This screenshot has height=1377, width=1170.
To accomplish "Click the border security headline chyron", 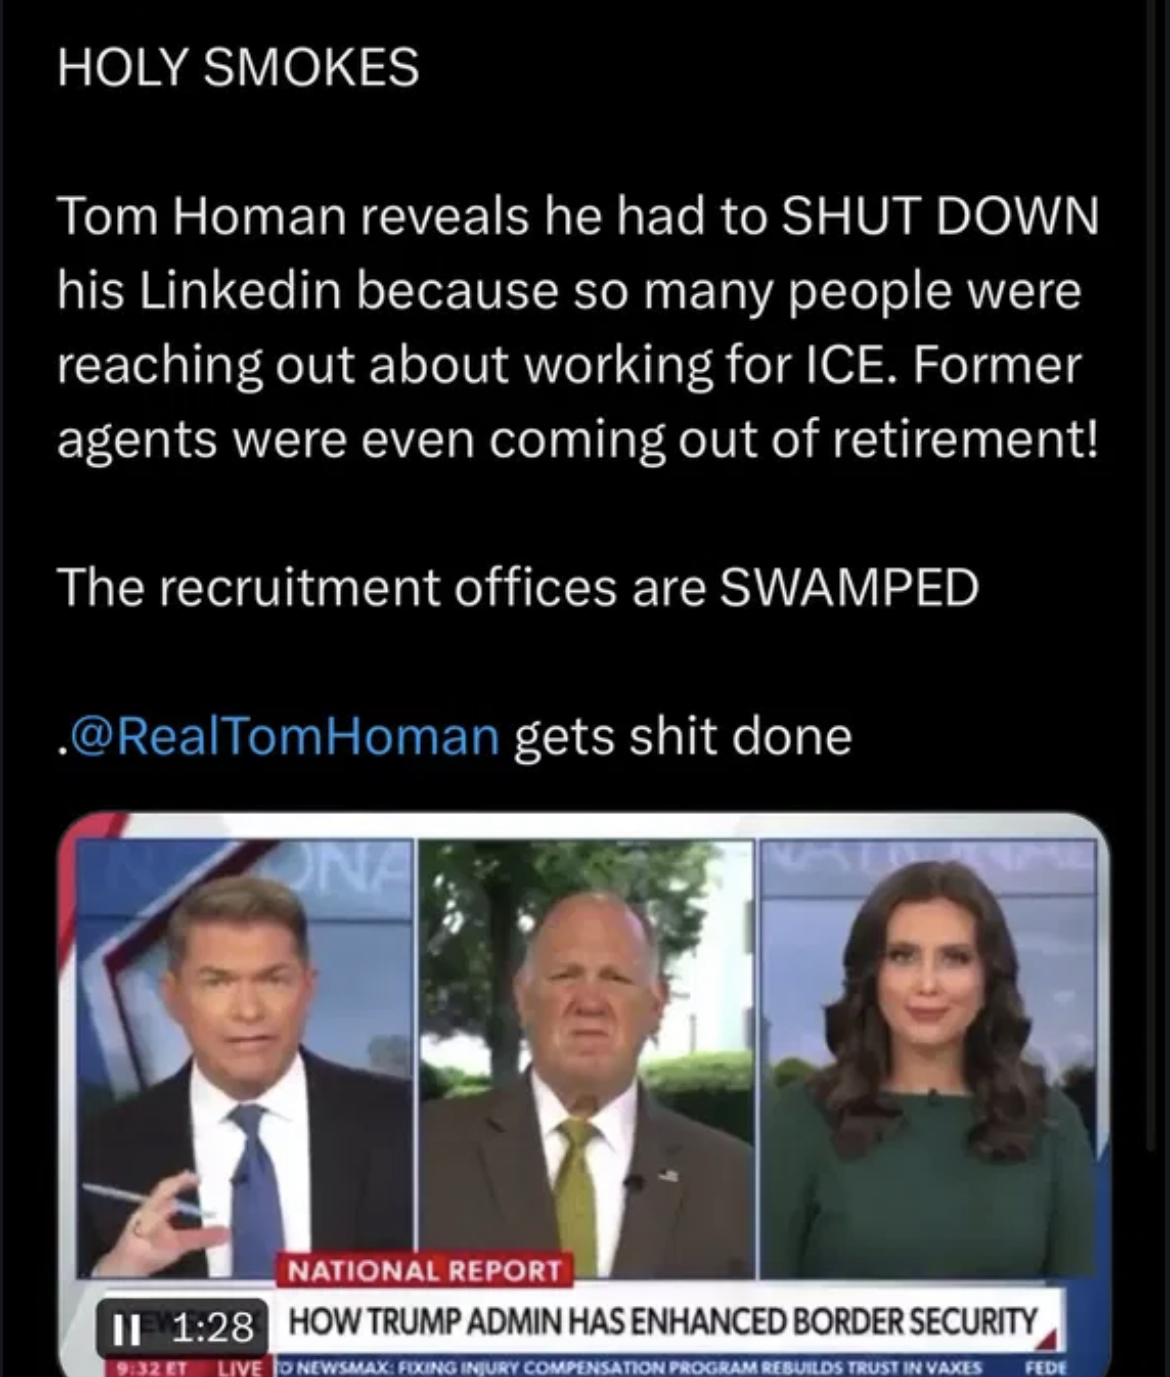I will [x=664, y=1320].
